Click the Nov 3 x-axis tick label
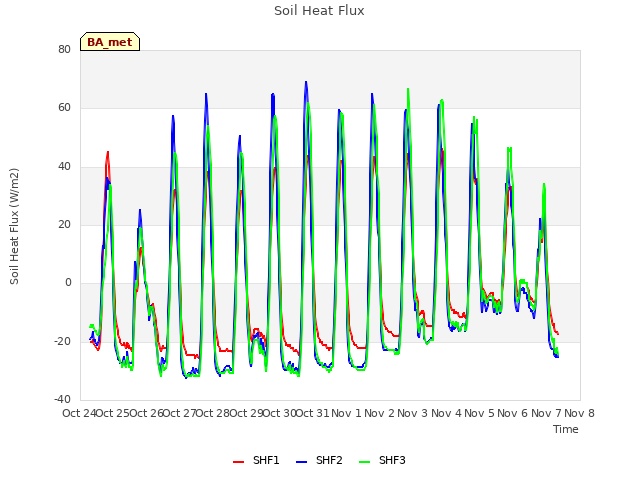This screenshot has width=640, height=480. point(413,413)
